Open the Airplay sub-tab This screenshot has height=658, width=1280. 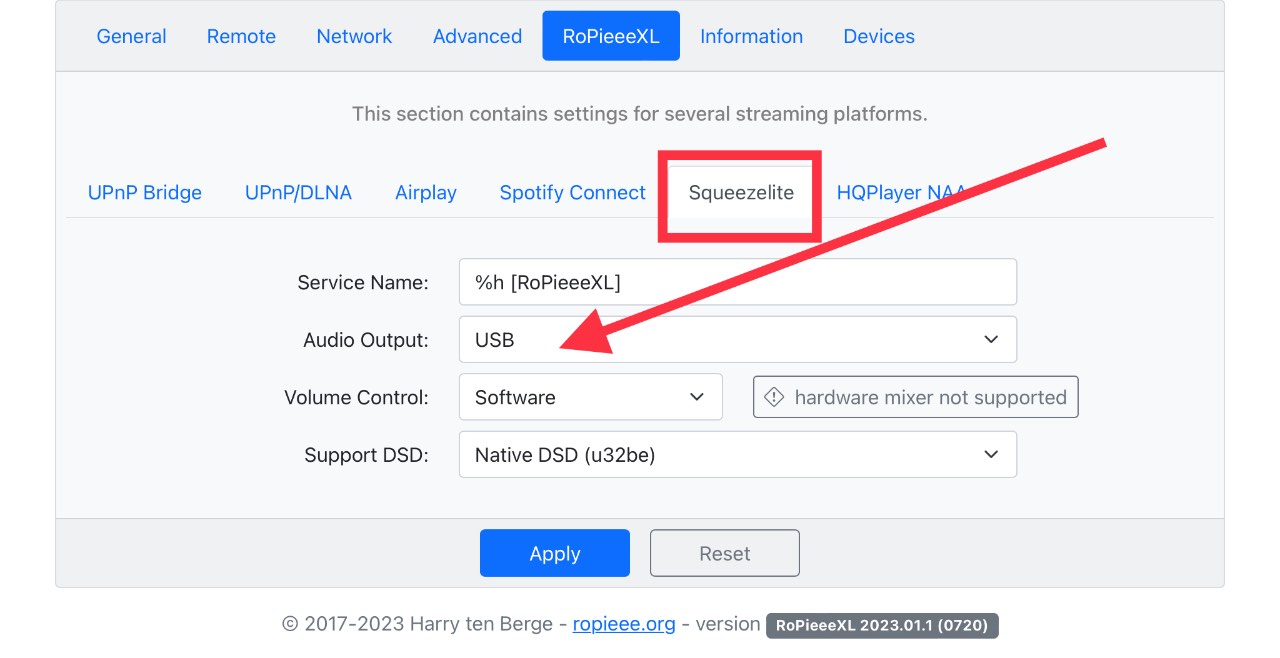[426, 193]
